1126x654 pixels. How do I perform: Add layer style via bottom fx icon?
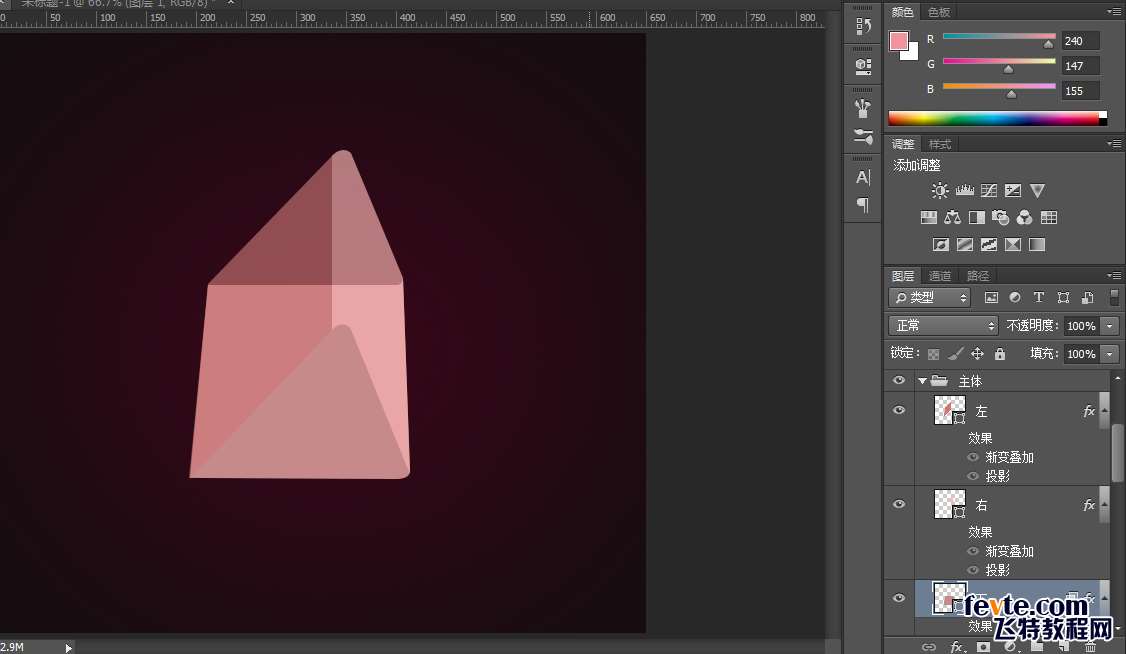[957, 646]
